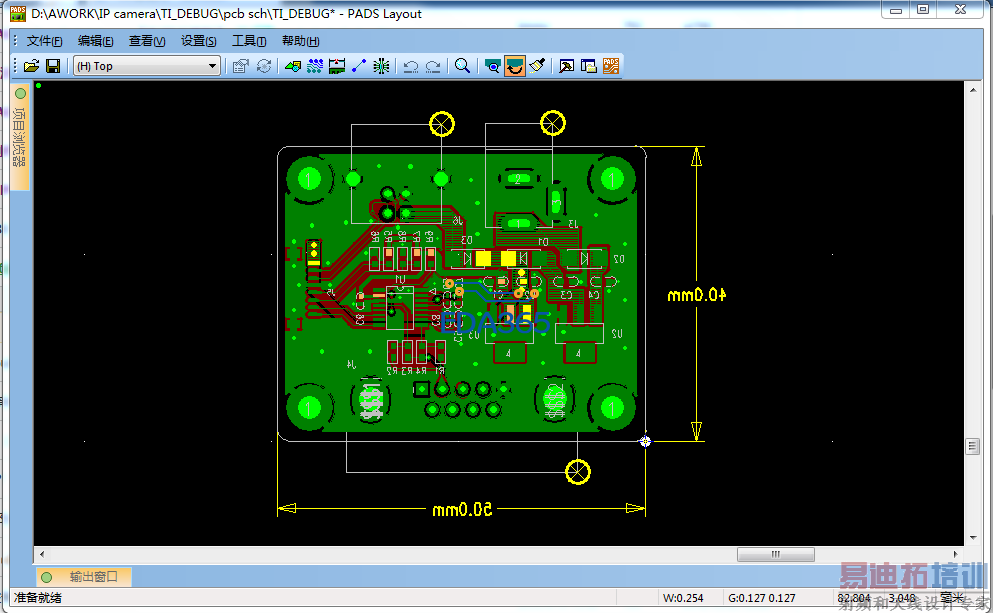
Task: Save the design with the floppy disk icon
Action: tap(53, 66)
